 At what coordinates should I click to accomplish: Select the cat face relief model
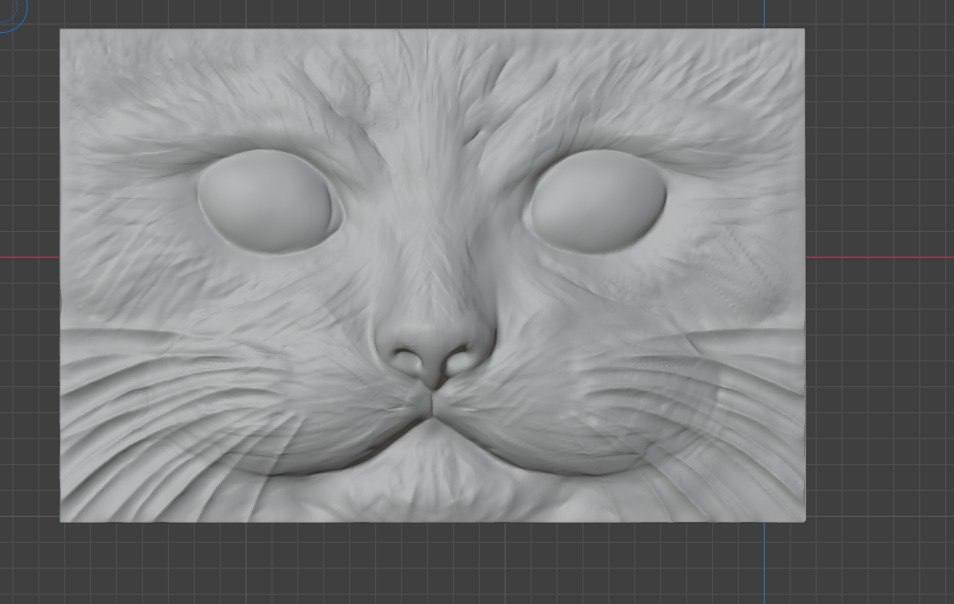coord(433,275)
